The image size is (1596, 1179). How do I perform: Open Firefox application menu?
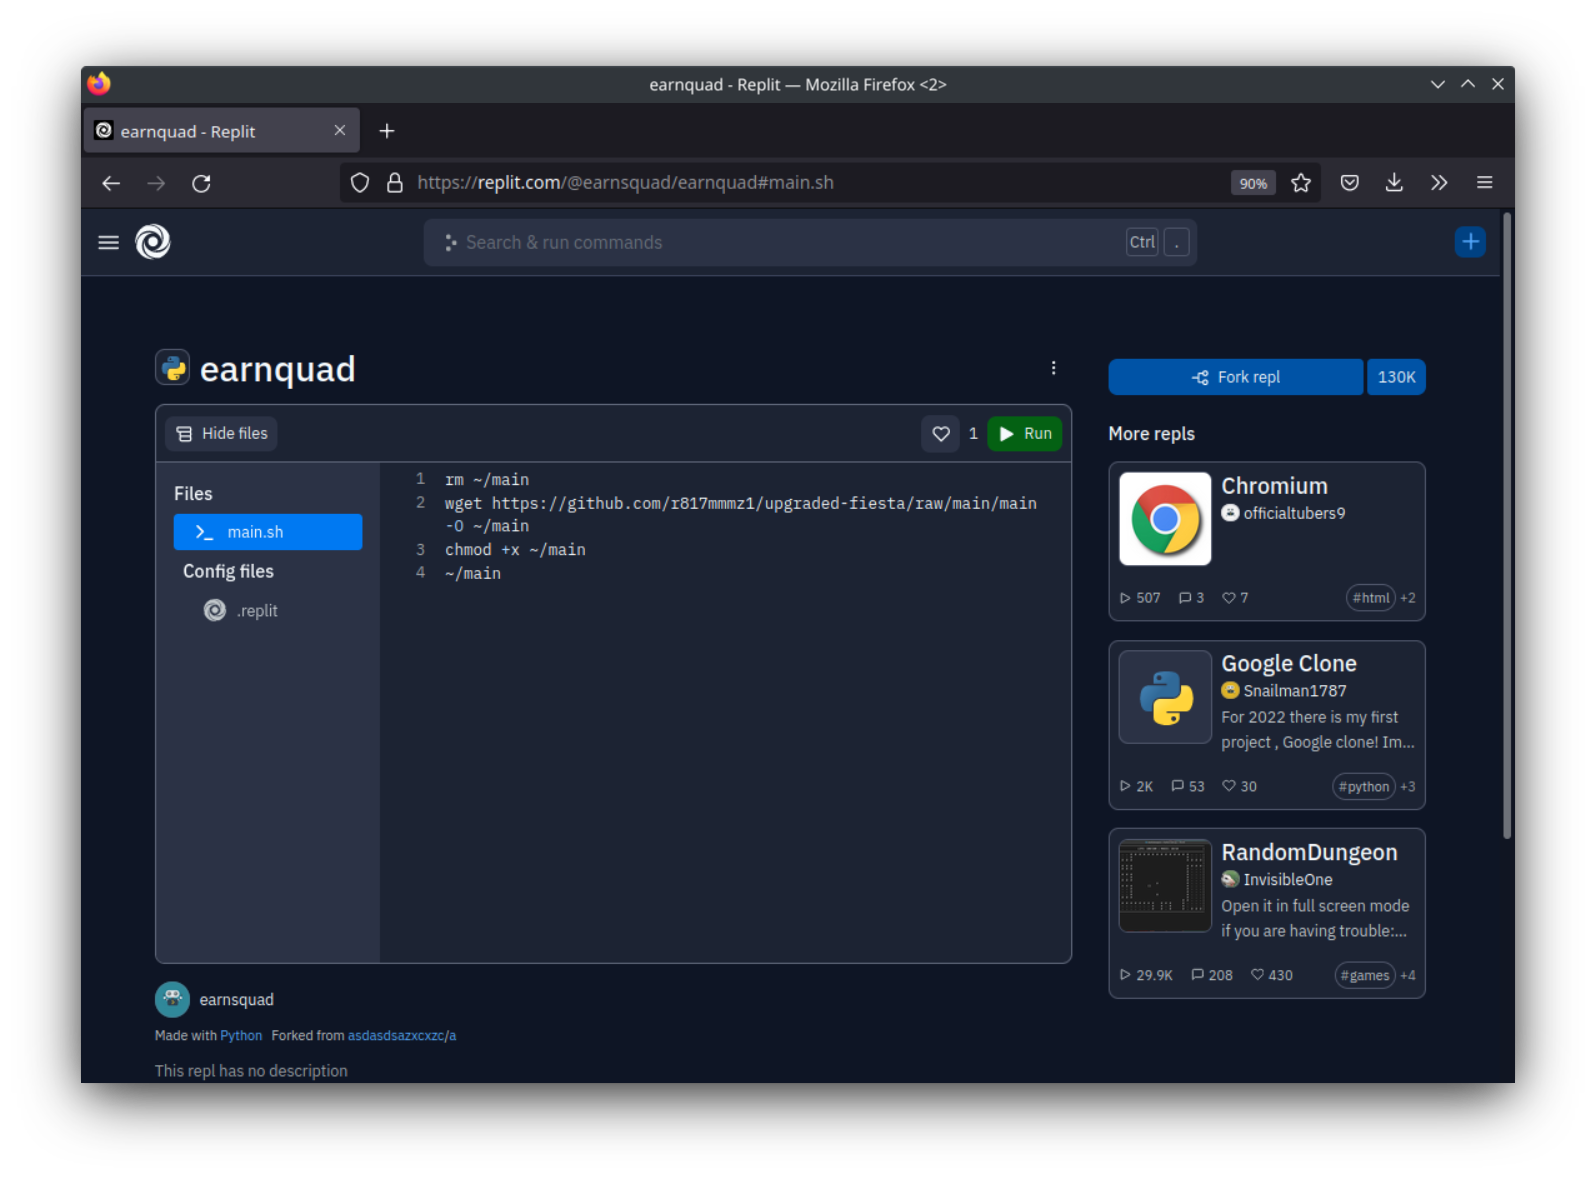pyautogui.click(x=1485, y=183)
